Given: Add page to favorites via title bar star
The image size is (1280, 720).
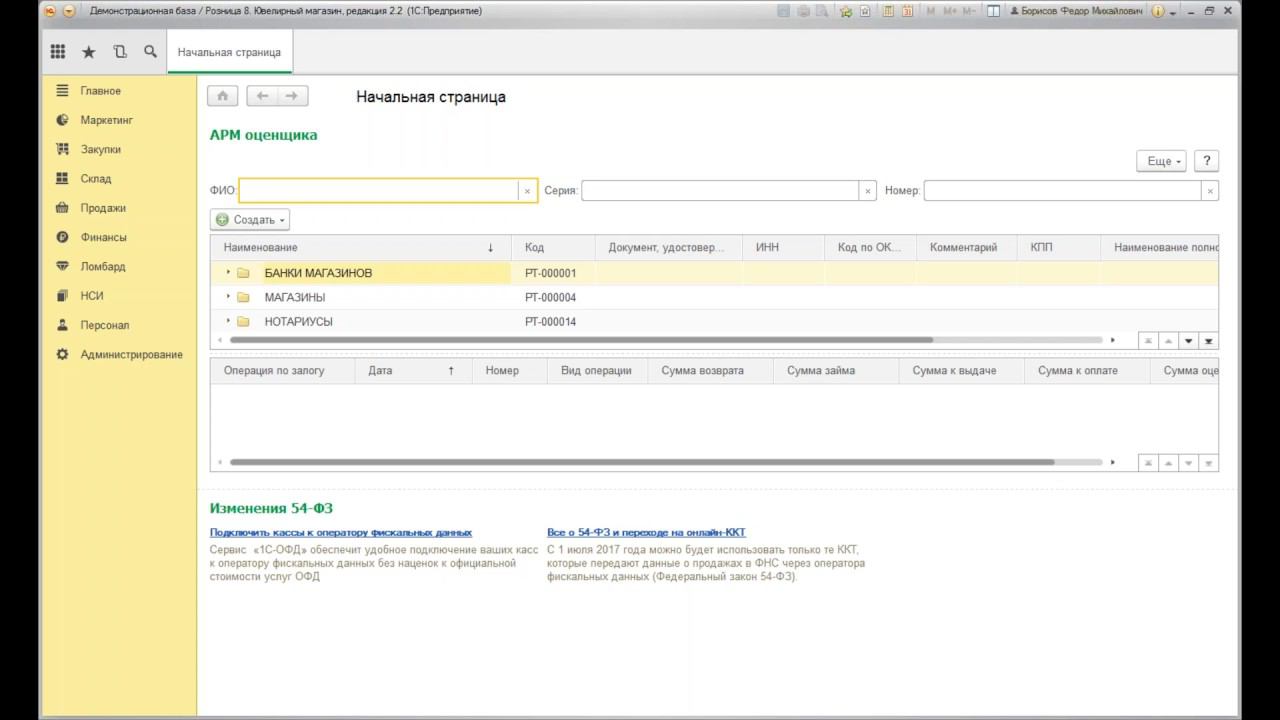Looking at the screenshot, I should (846, 11).
